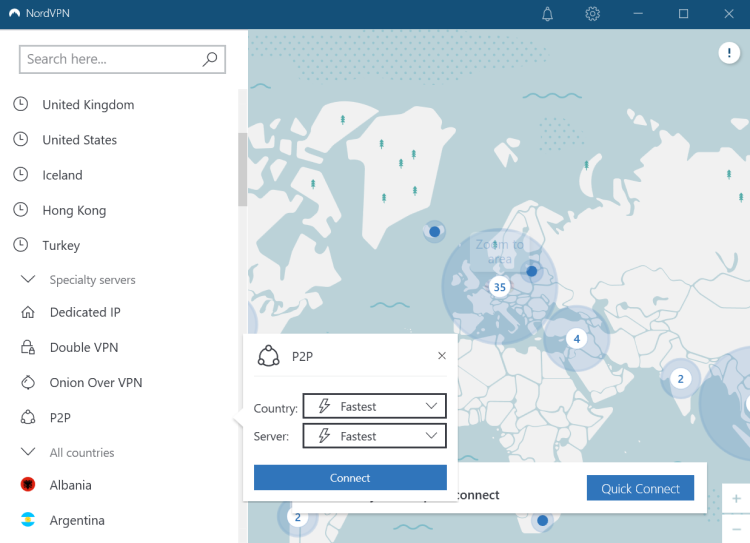The width and height of the screenshot is (750, 543).
Task: Close the P2P popup panel
Action: tap(442, 355)
